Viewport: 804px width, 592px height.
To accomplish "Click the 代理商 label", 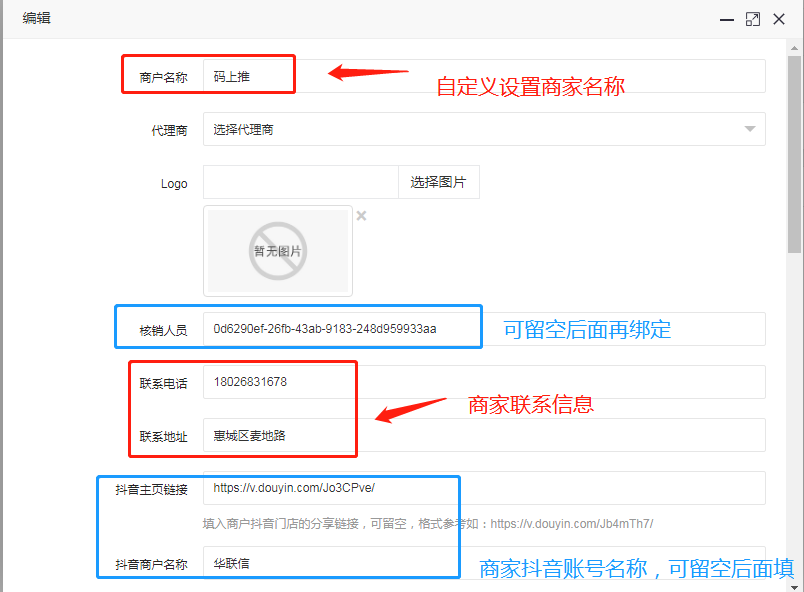I will click(169, 130).
